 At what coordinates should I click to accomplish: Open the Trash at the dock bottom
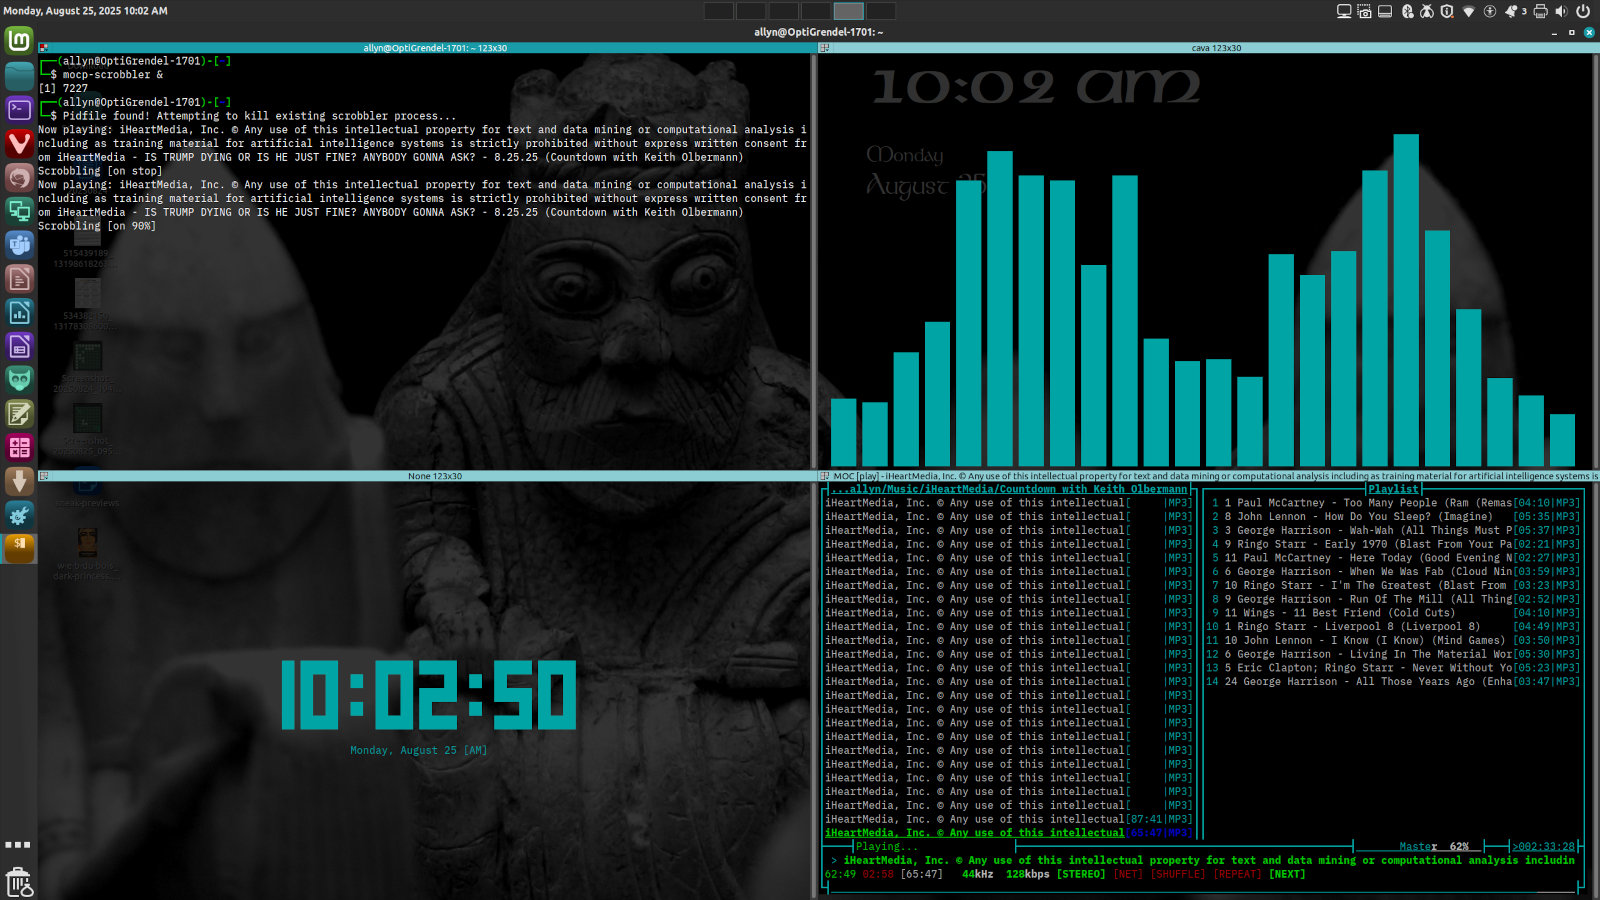pos(19,883)
